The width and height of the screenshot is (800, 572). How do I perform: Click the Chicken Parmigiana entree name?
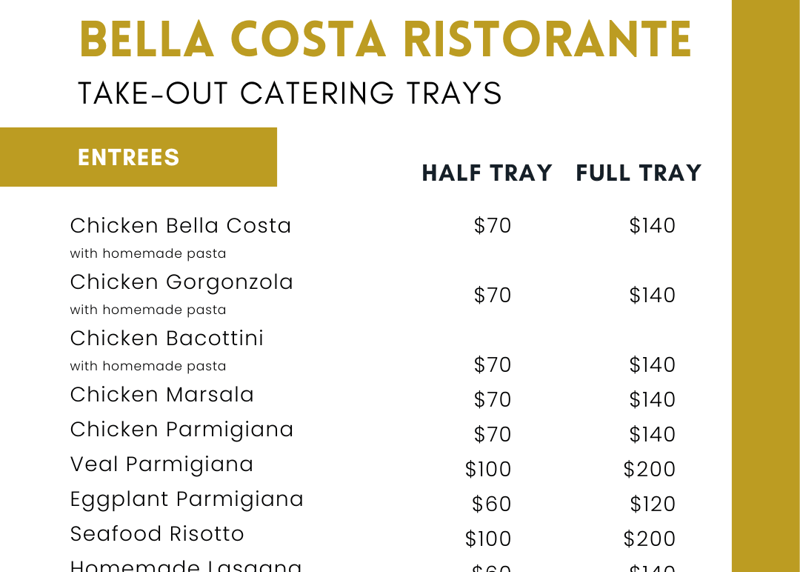(182, 430)
